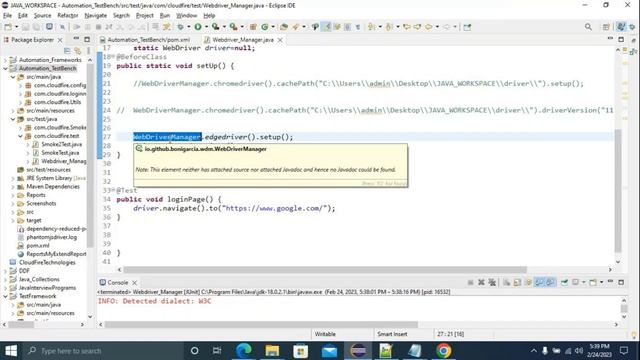
Task: Switch to the Java perspective icon
Action: [x=621, y=27]
